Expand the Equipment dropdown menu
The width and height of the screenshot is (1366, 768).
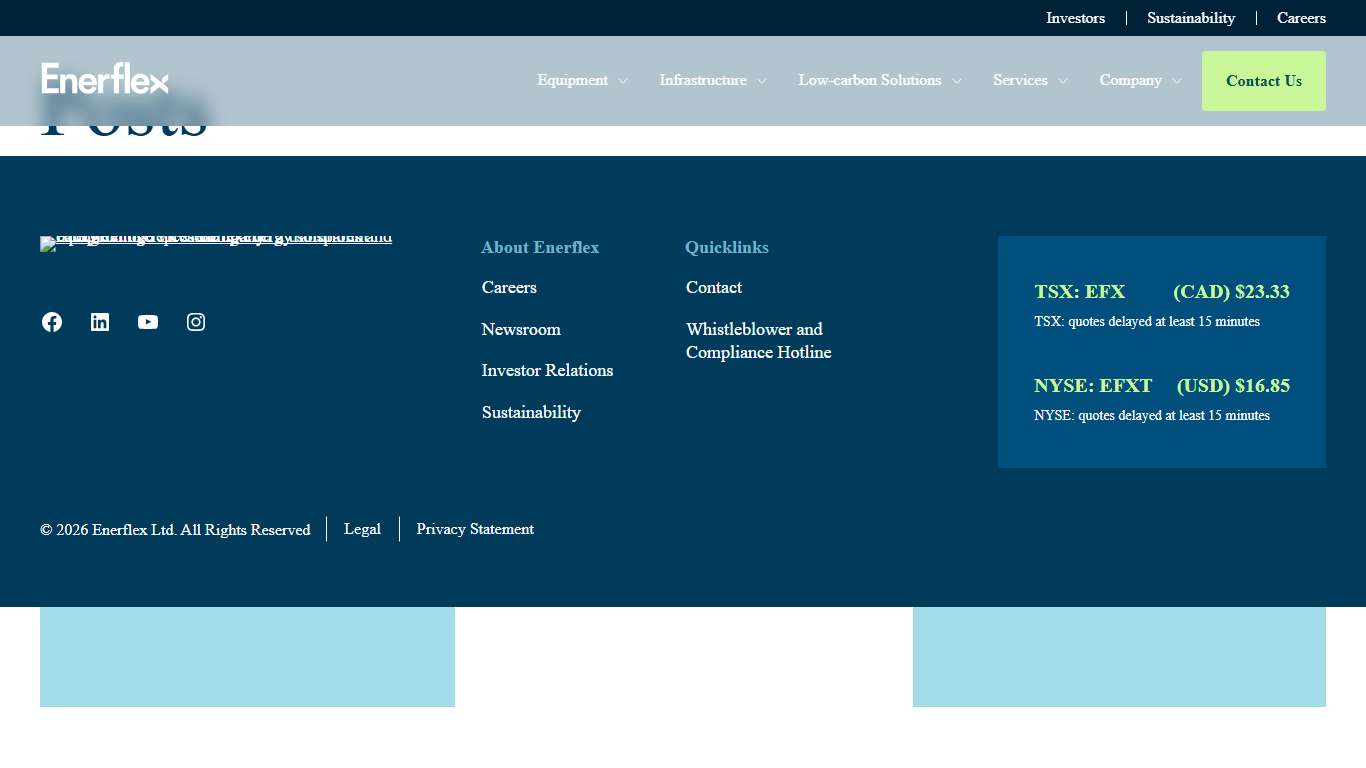click(x=582, y=81)
